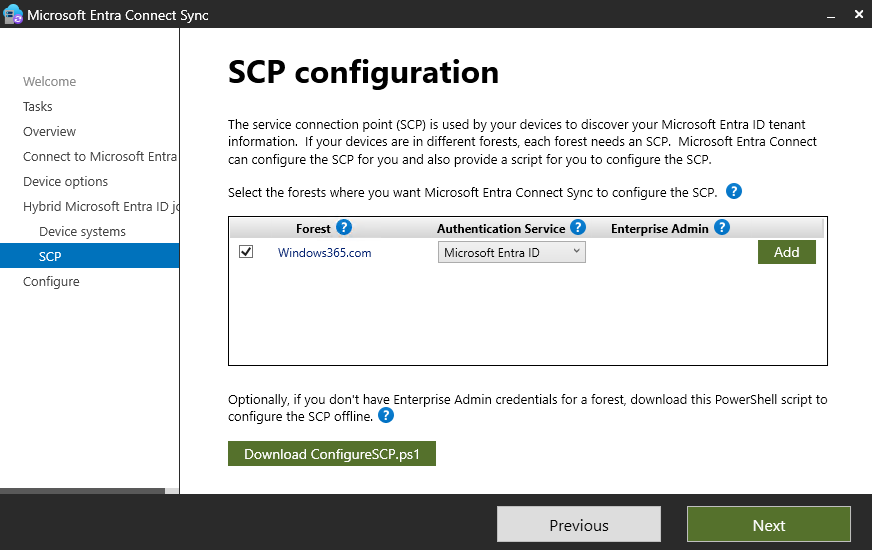Open the Microsoft Entra ID authentication dropdown

[x=512, y=252]
